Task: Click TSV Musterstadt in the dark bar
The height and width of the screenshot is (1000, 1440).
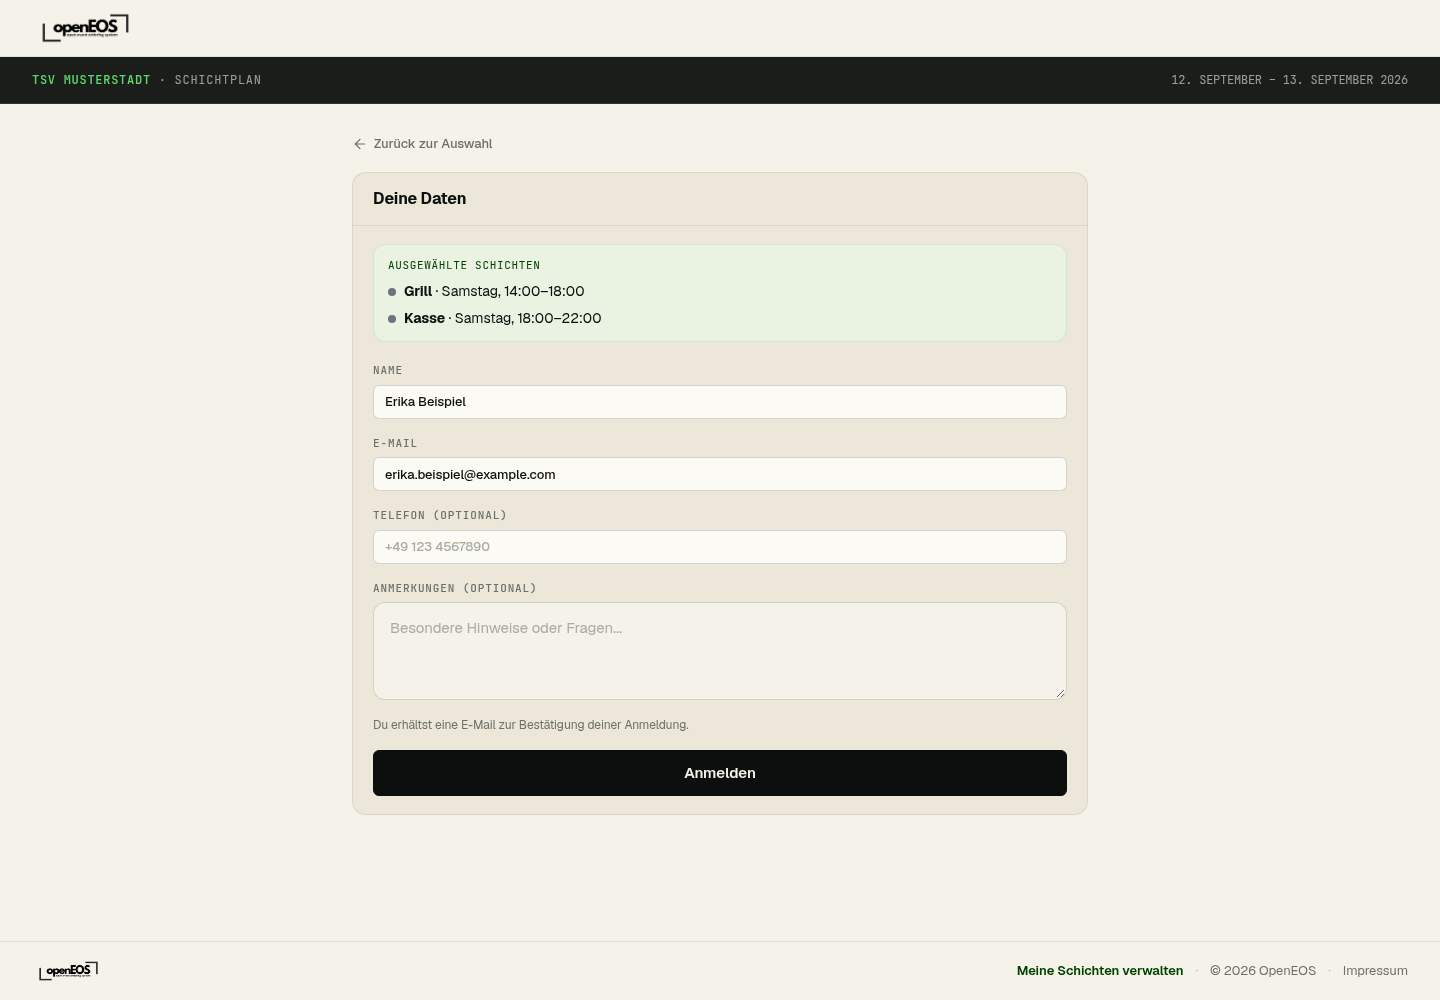Action: (x=91, y=80)
